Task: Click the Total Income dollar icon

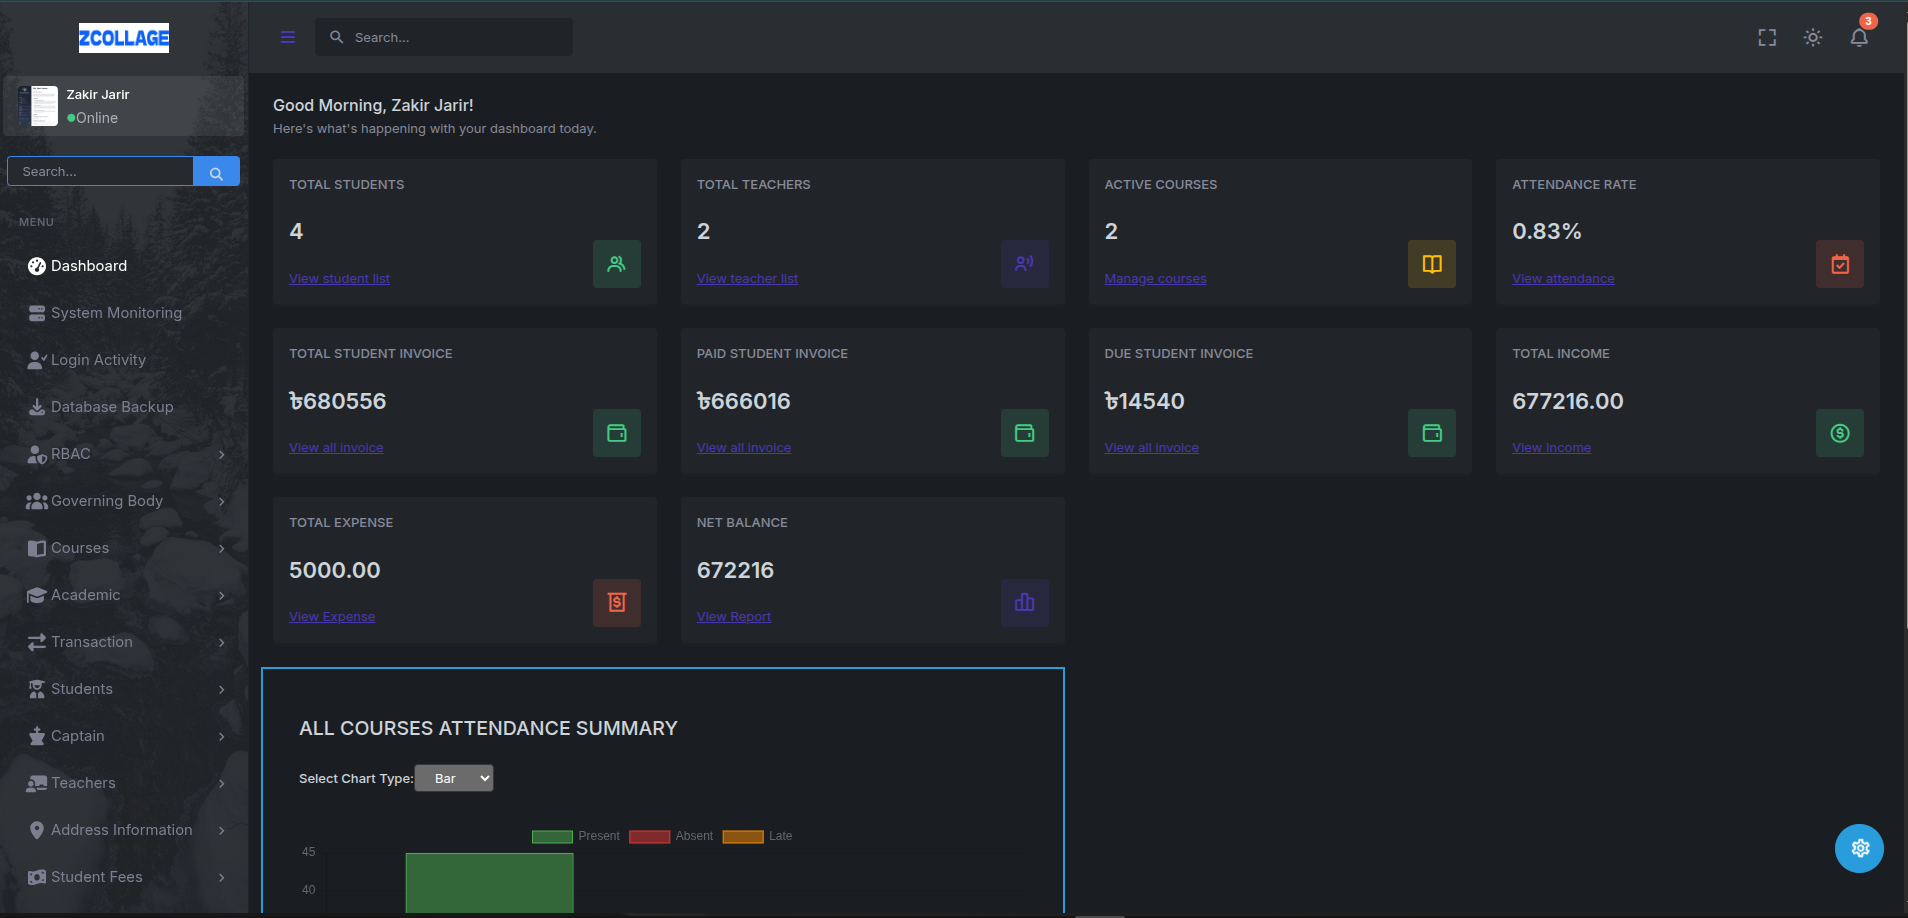Action: click(1839, 433)
